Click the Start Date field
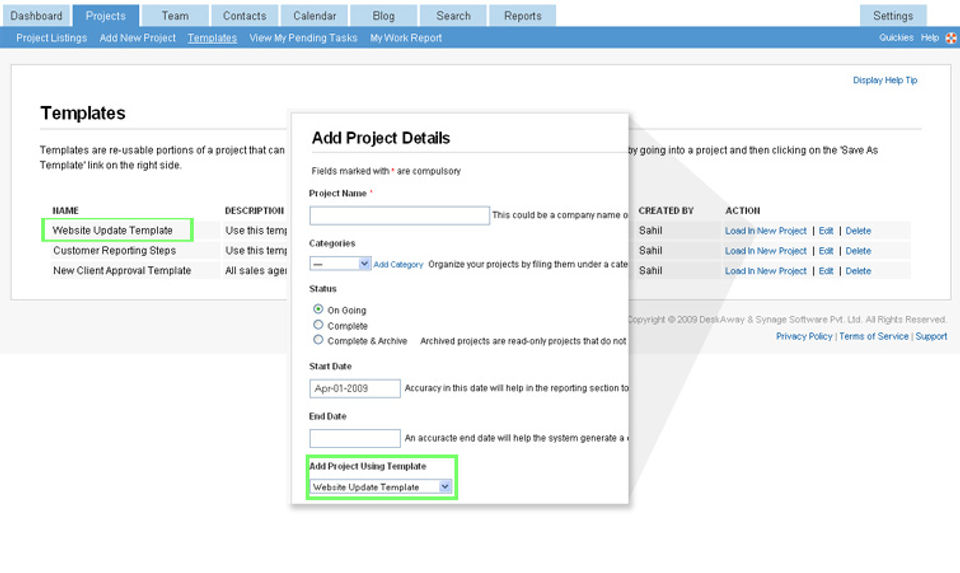 coord(355,388)
